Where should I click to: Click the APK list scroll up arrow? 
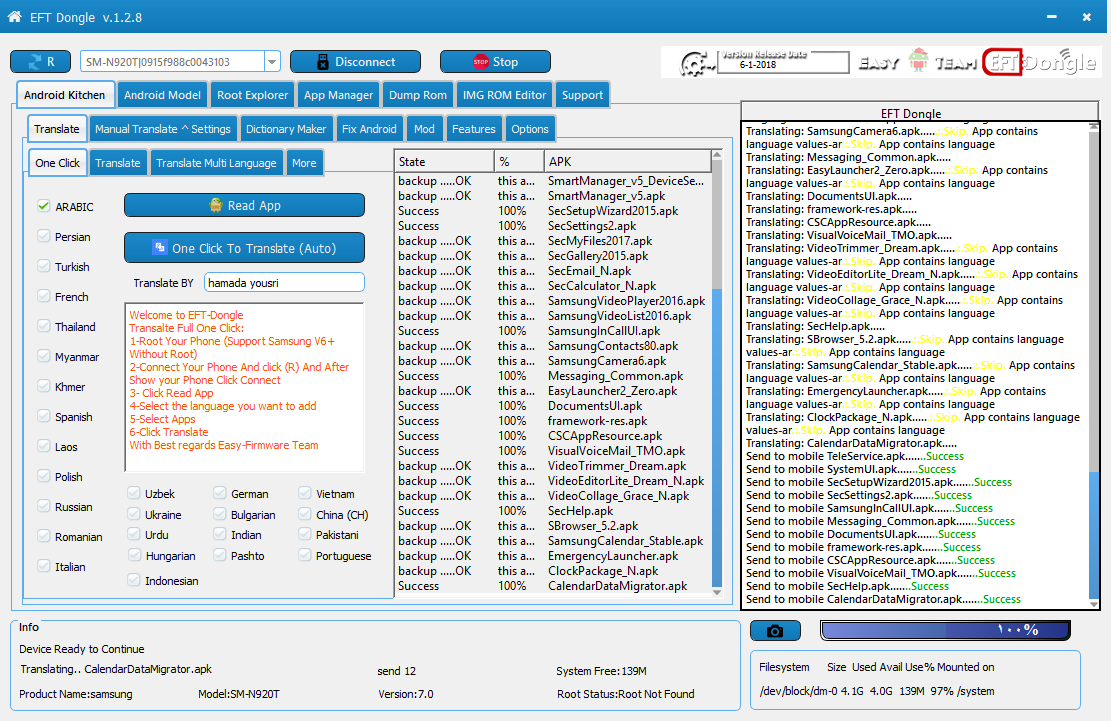click(x=716, y=154)
